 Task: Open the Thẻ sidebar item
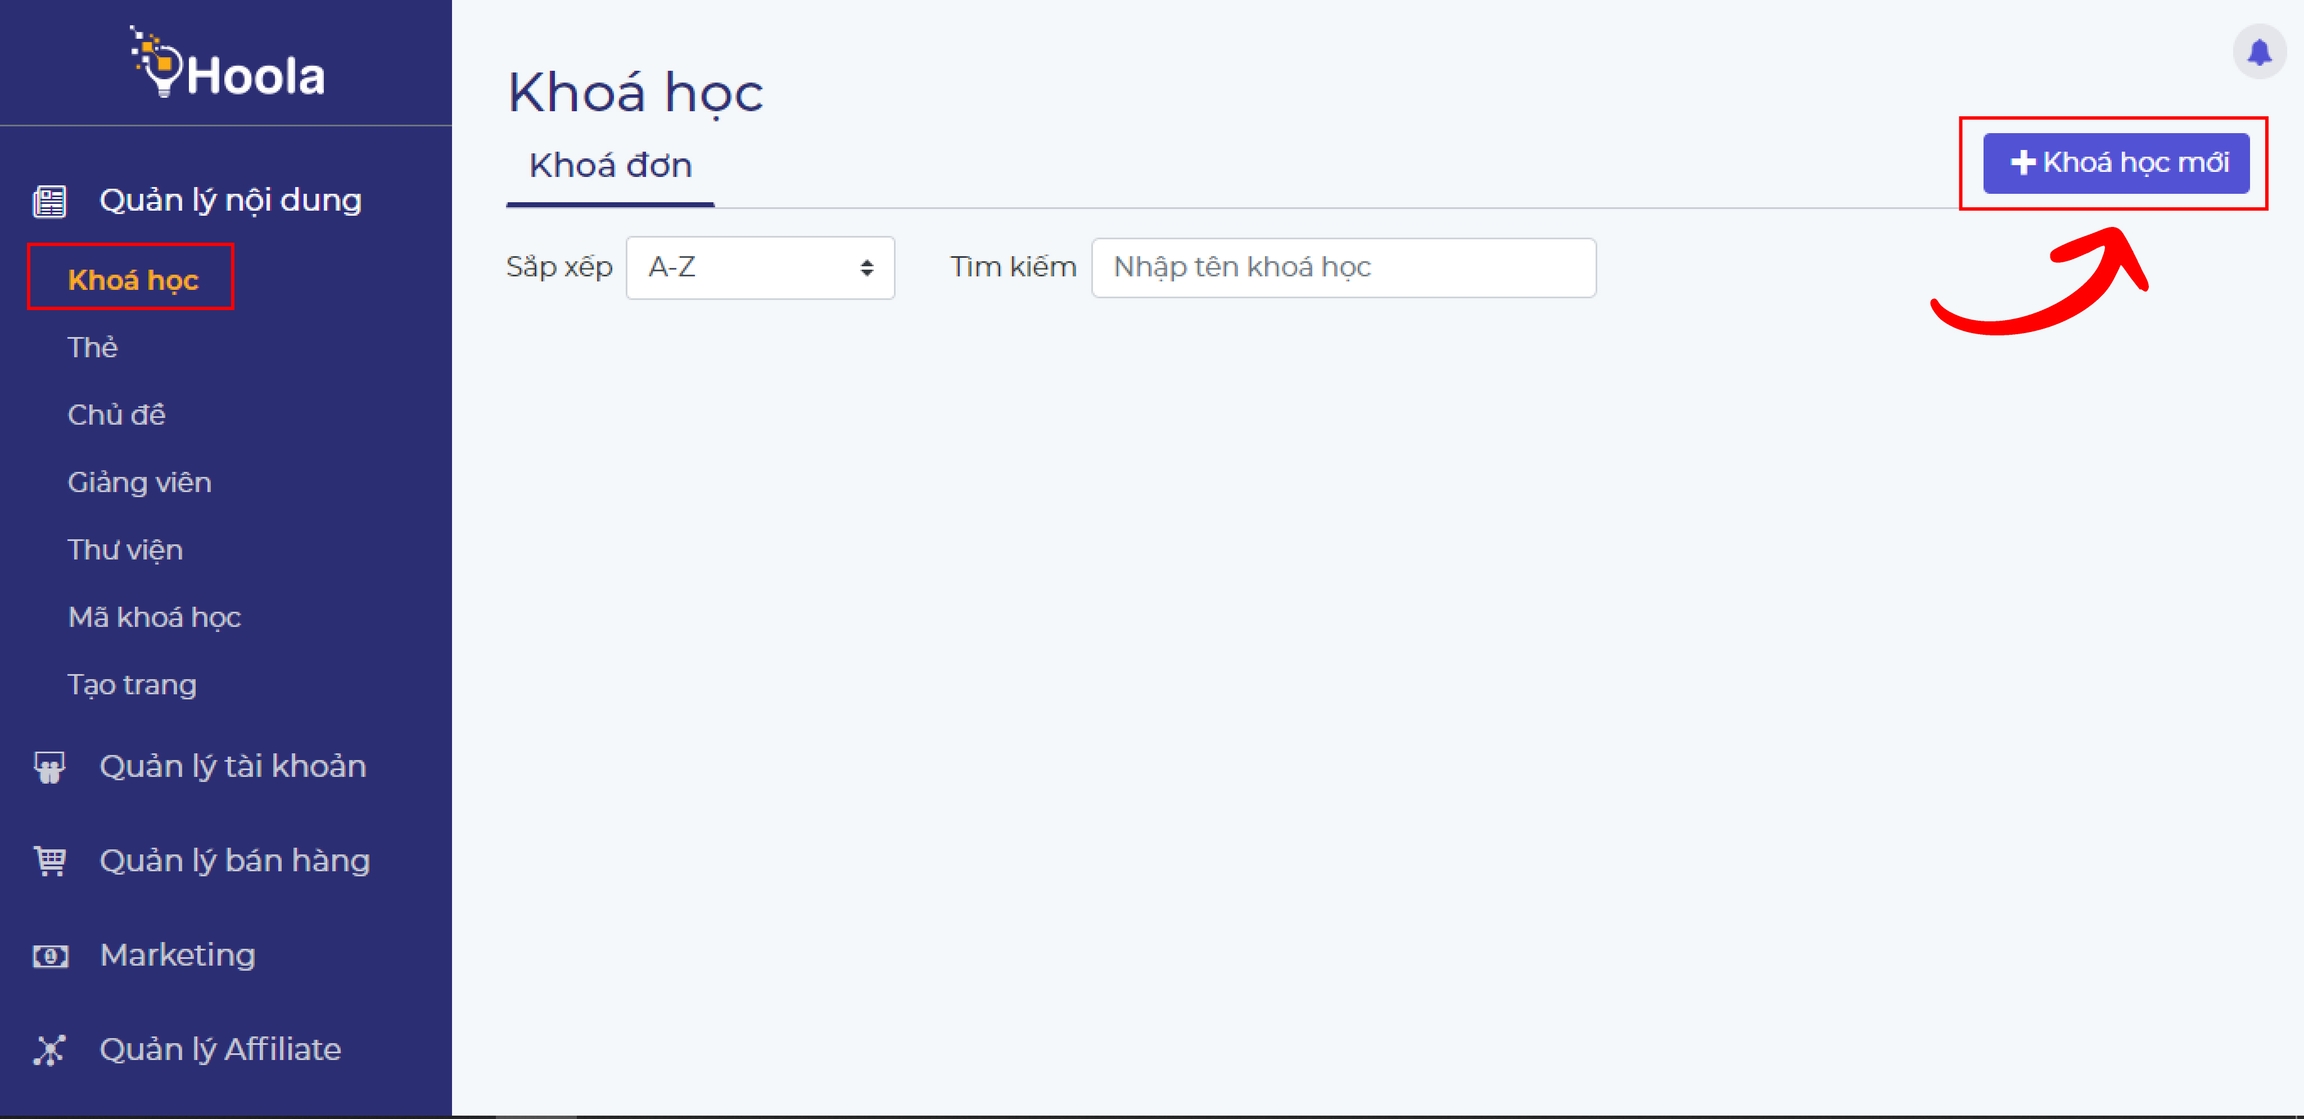click(92, 348)
